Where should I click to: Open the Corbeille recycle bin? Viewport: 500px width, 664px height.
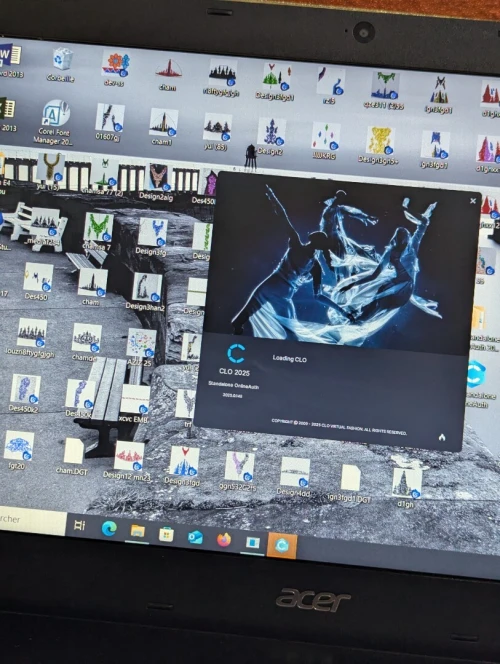pos(61,65)
